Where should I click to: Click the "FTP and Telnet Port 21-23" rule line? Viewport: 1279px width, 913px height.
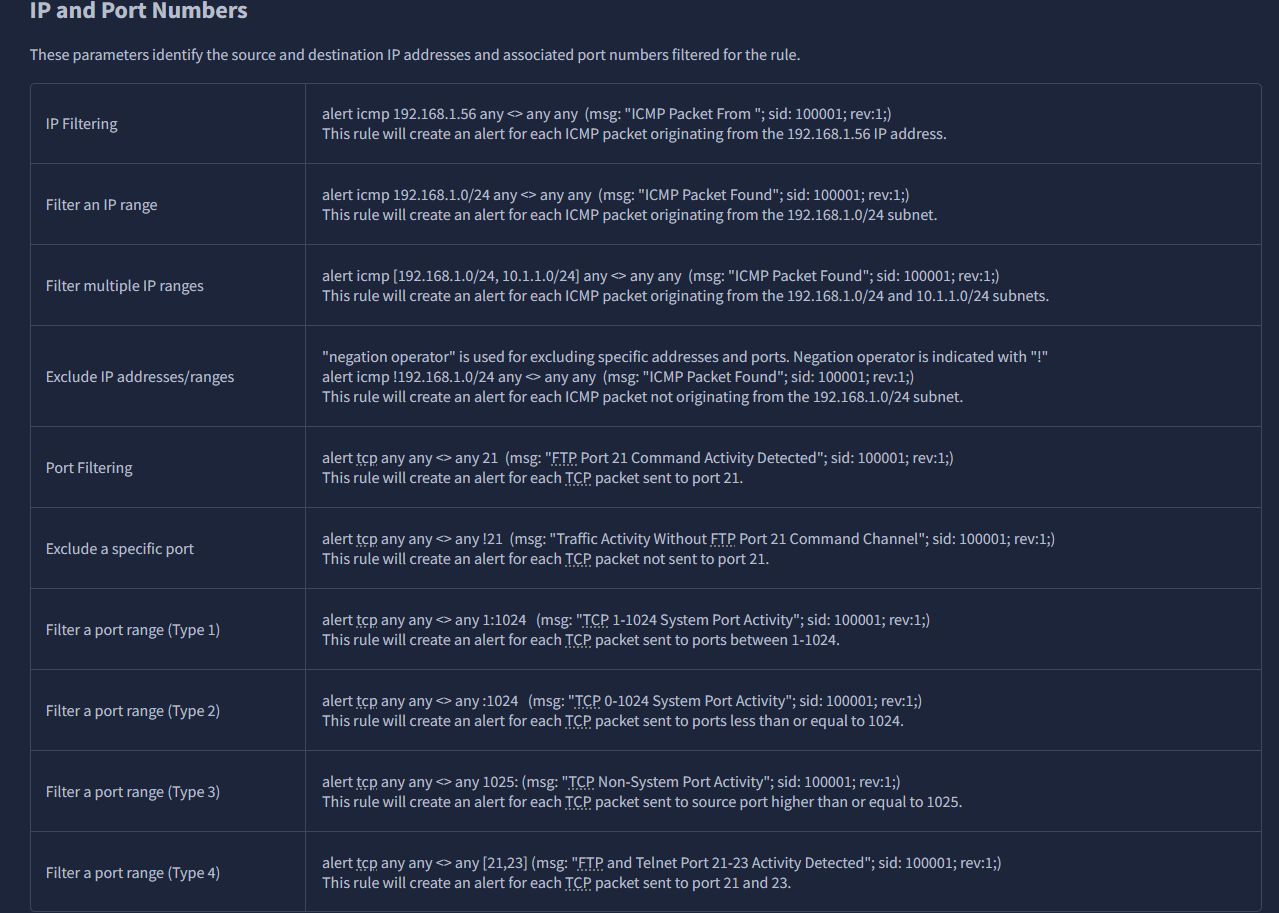[x=661, y=863]
